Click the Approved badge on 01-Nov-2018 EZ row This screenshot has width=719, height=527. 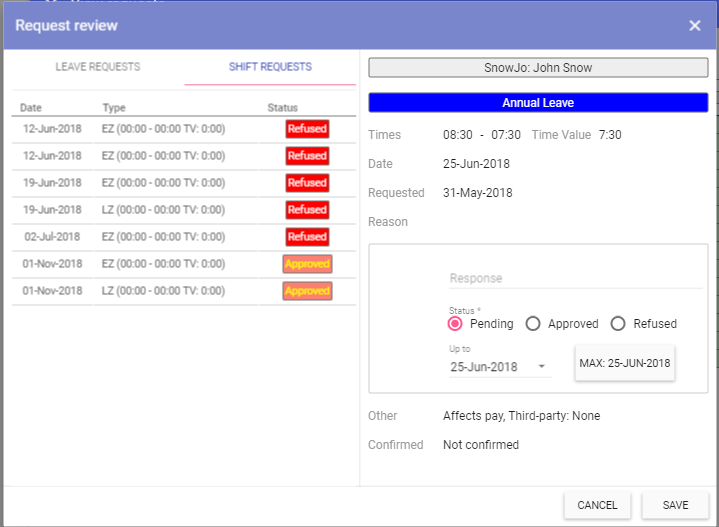(x=307, y=264)
